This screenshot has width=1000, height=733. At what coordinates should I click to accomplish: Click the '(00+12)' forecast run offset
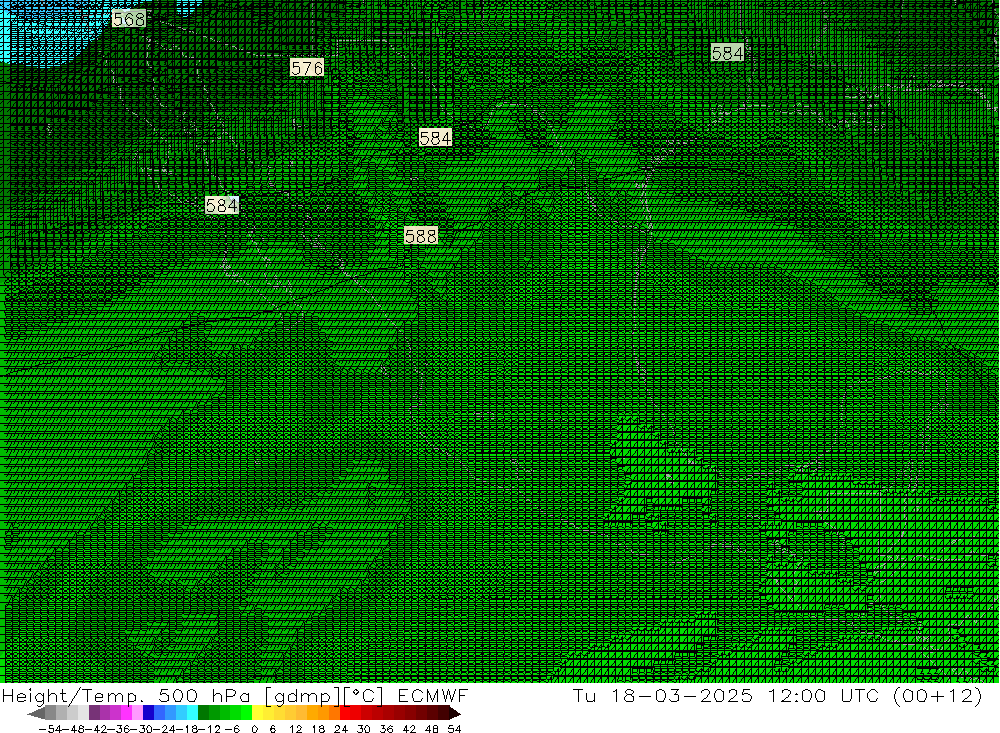938,695
